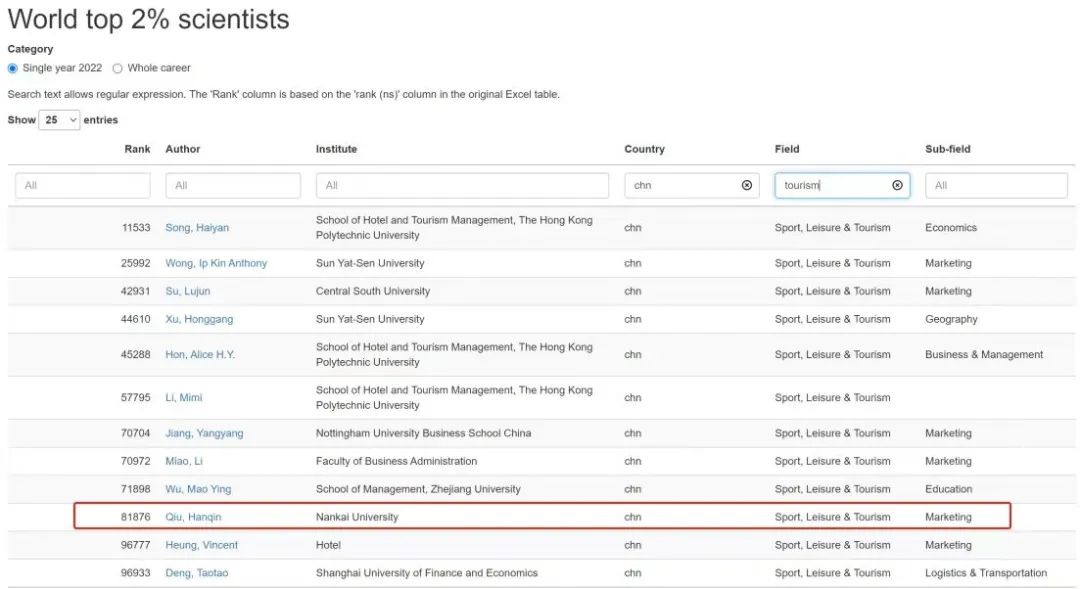This screenshot has width=1080, height=589.
Task: Click the Author filter input box
Action: coord(232,185)
